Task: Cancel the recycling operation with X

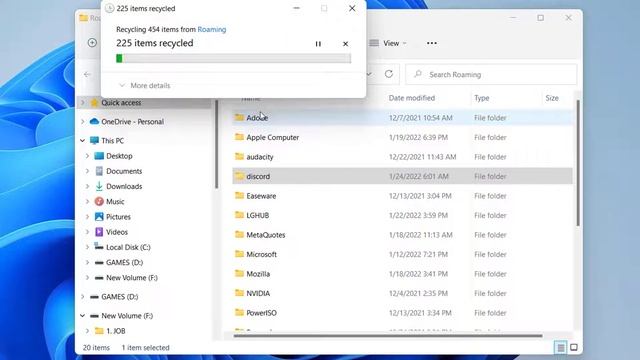Action: [345, 44]
